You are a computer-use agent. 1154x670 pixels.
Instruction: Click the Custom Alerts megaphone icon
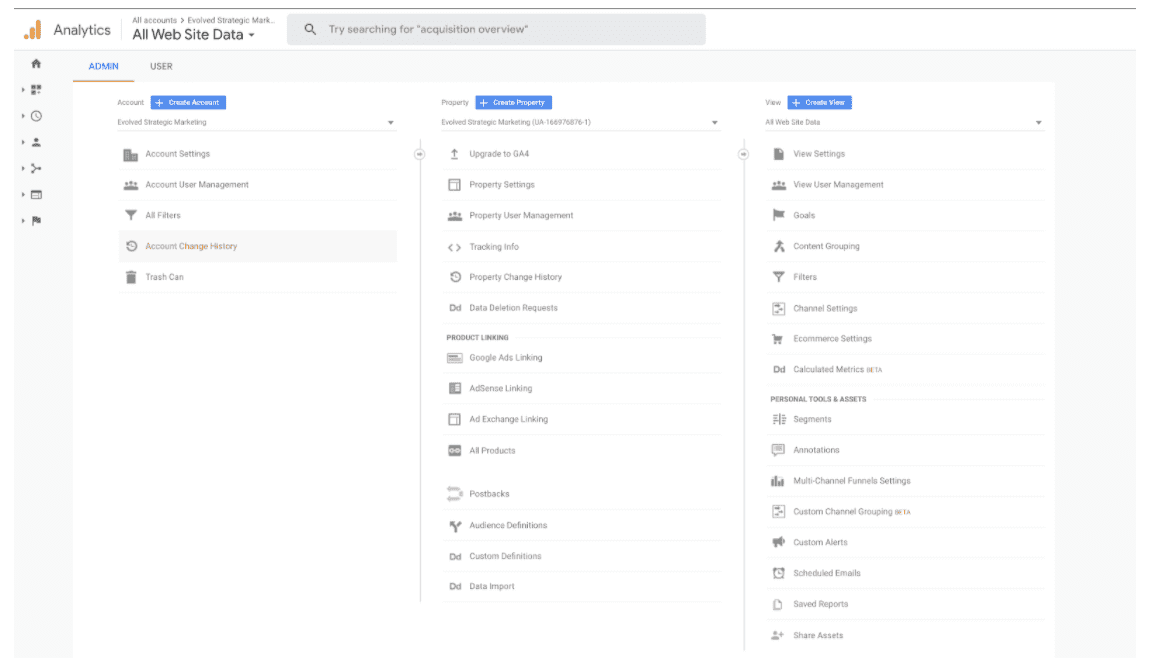(x=778, y=543)
